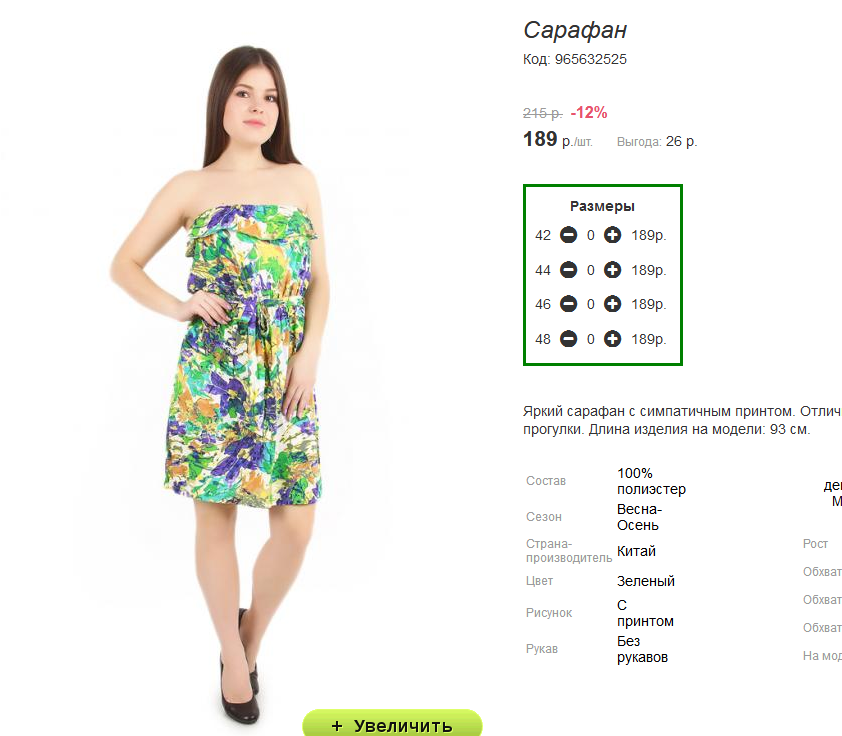This screenshot has width=842, height=736.
Task: Decrease quantity for size 42
Action: [569, 235]
